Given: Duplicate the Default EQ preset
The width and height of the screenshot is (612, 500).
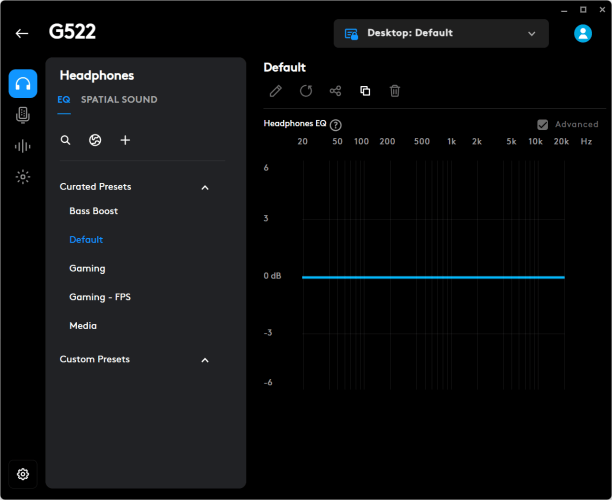Looking at the screenshot, I should [x=365, y=91].
